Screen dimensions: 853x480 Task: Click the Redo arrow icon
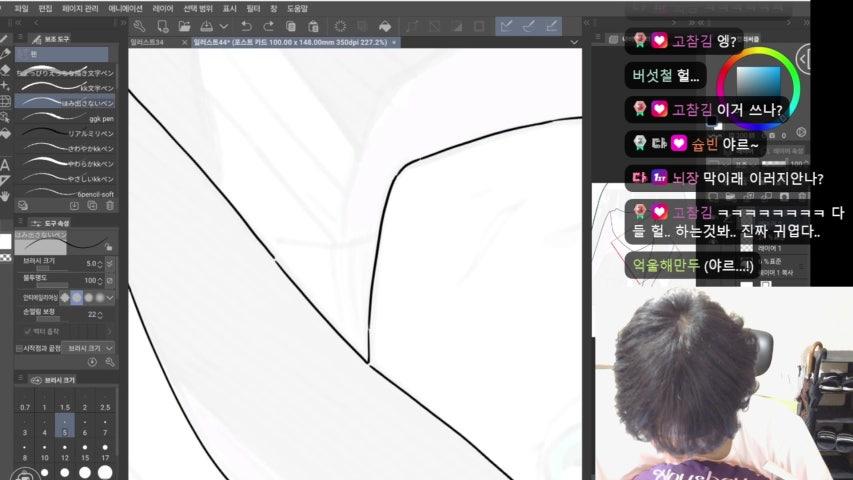tap(268, 26)
